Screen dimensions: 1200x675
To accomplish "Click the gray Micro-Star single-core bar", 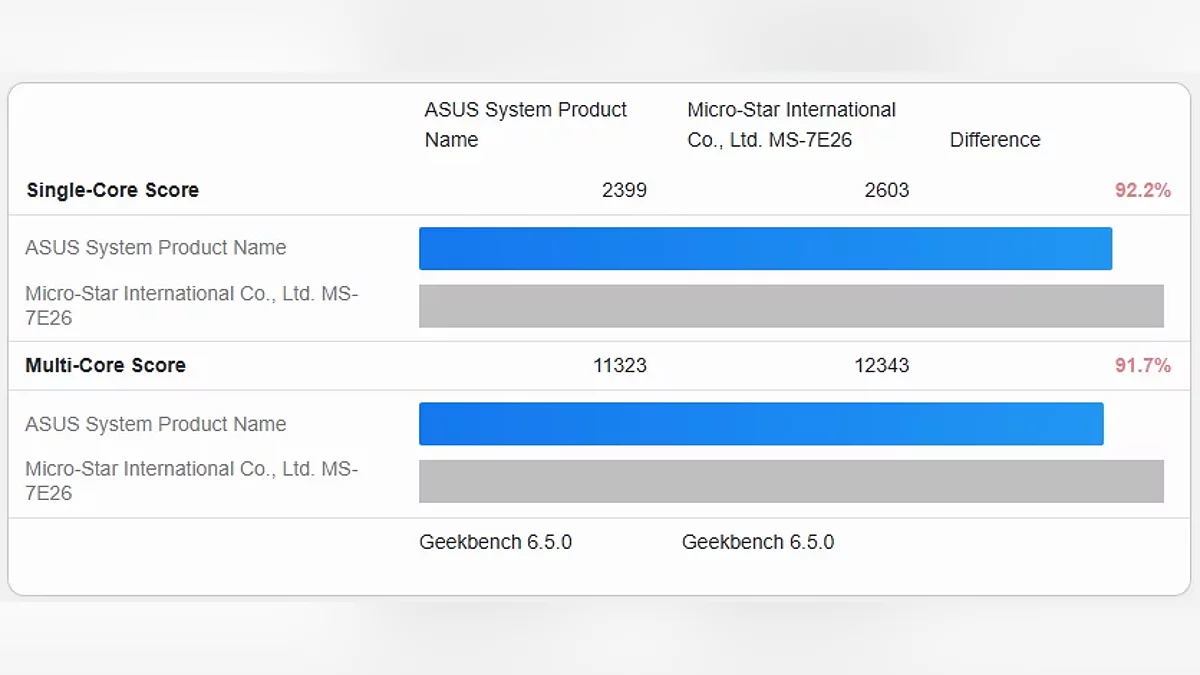I will (791, 306).
